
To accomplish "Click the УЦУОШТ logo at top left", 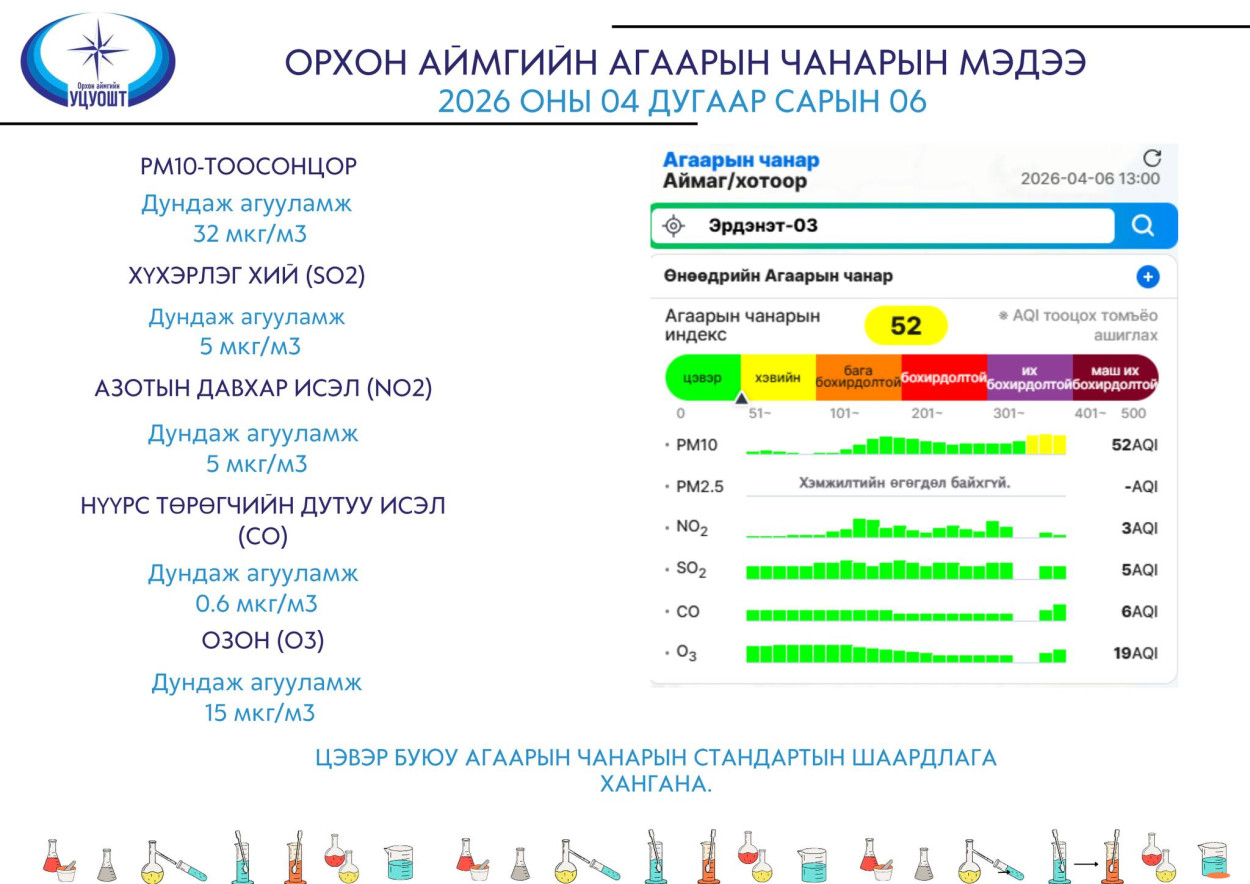I will tap(98, 61).
